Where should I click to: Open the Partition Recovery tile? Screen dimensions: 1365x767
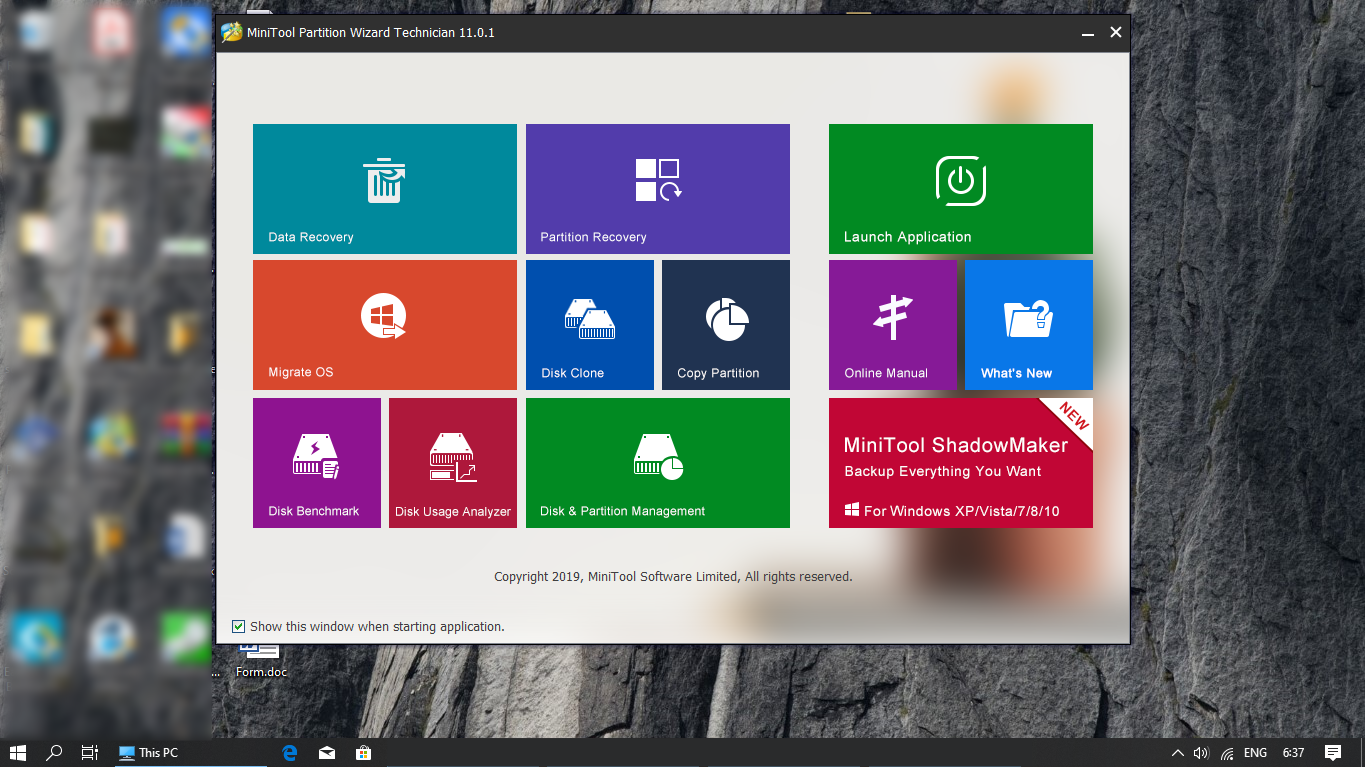(658, 189)
